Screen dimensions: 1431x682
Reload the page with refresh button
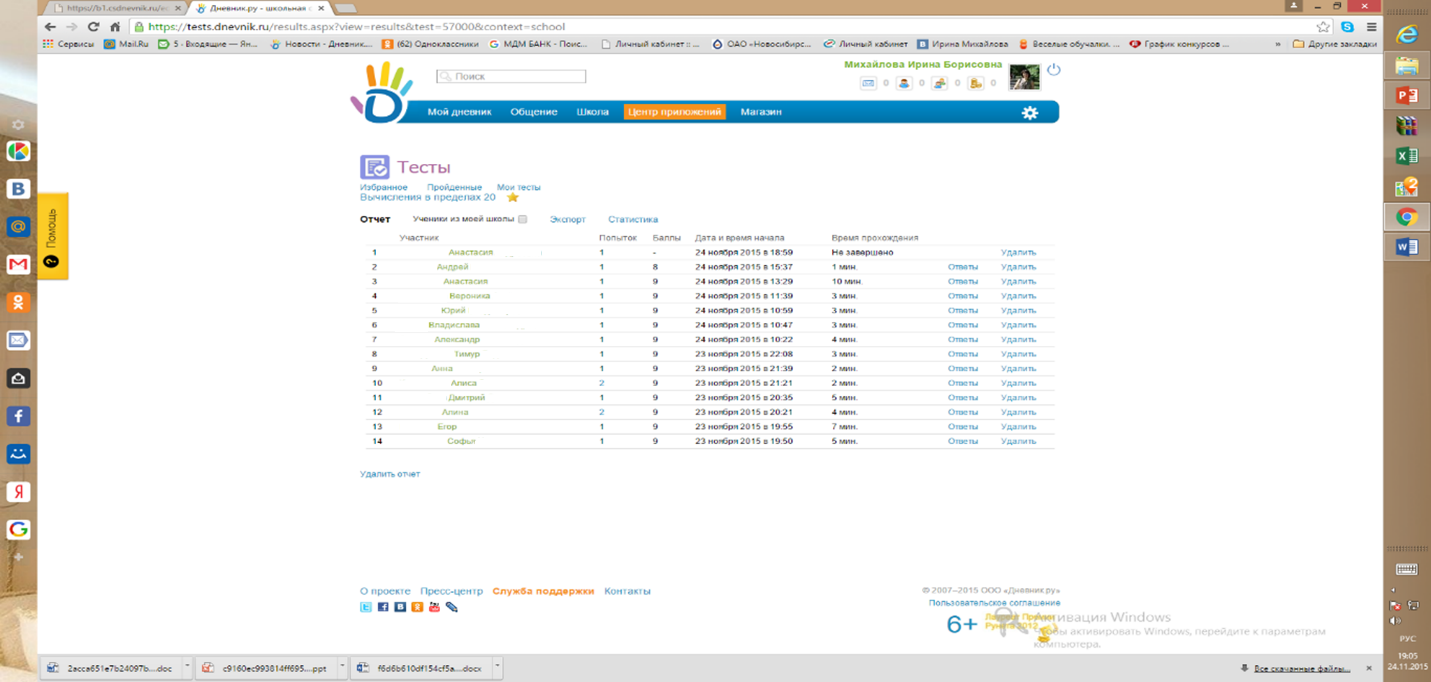coord(93,27)
